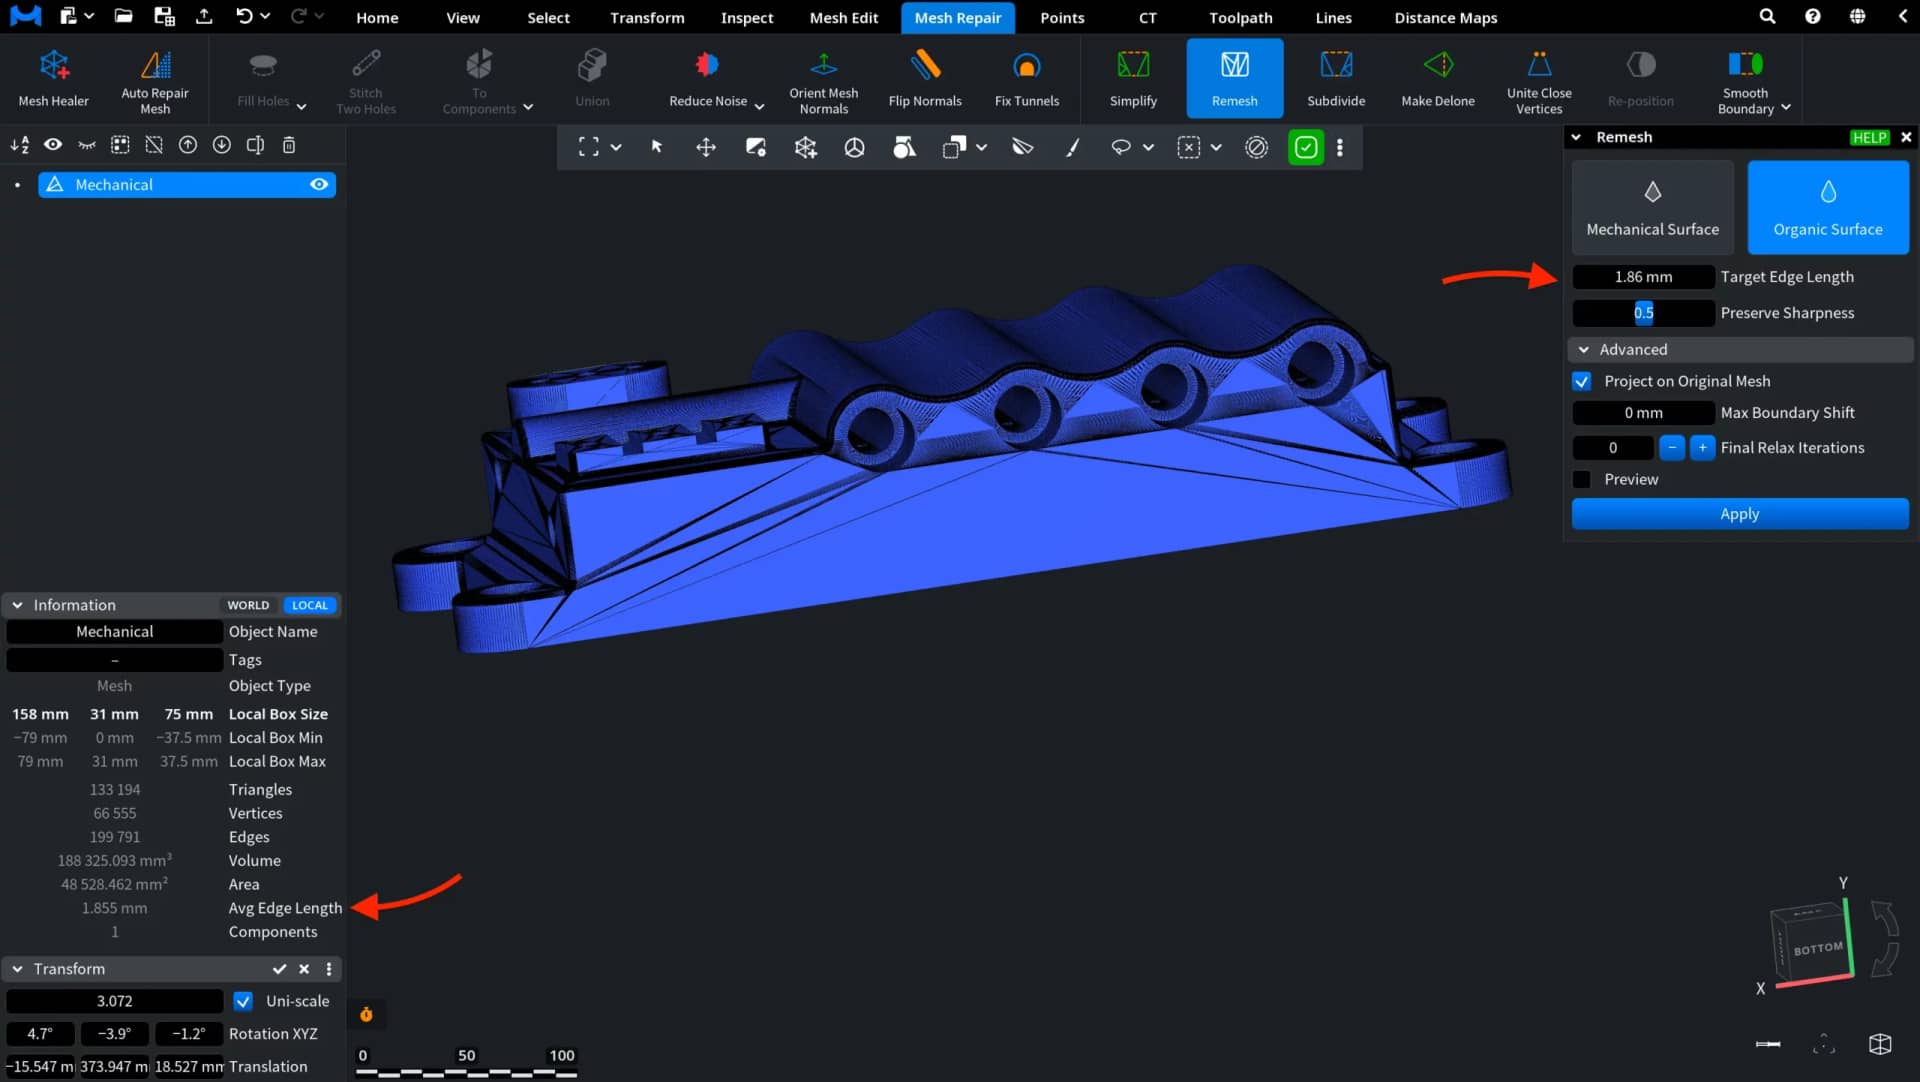The image size is (1920, 1082).
Task: Click the open folder icon in title bar
Action: pyautogui.click(x=123, y=16)
